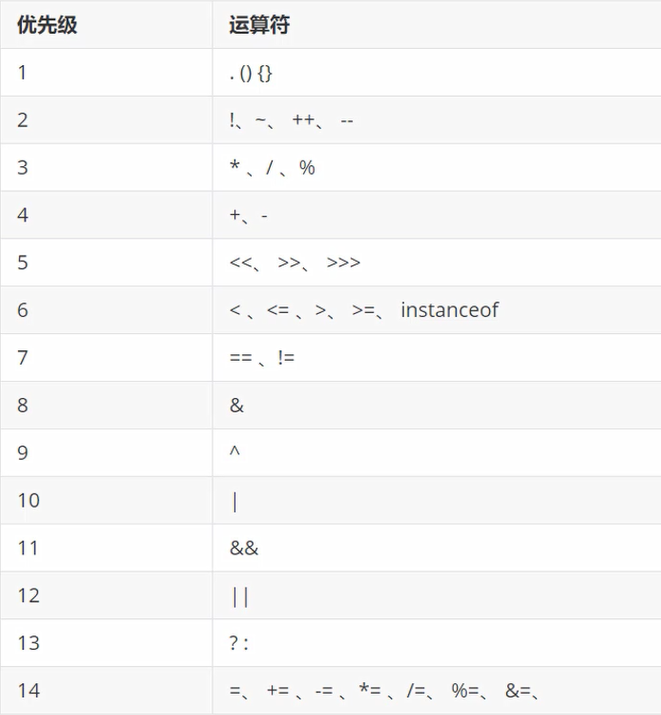Click the %= assignment operator
Viewport: 661px width, 715px height.
coord(465,691)
